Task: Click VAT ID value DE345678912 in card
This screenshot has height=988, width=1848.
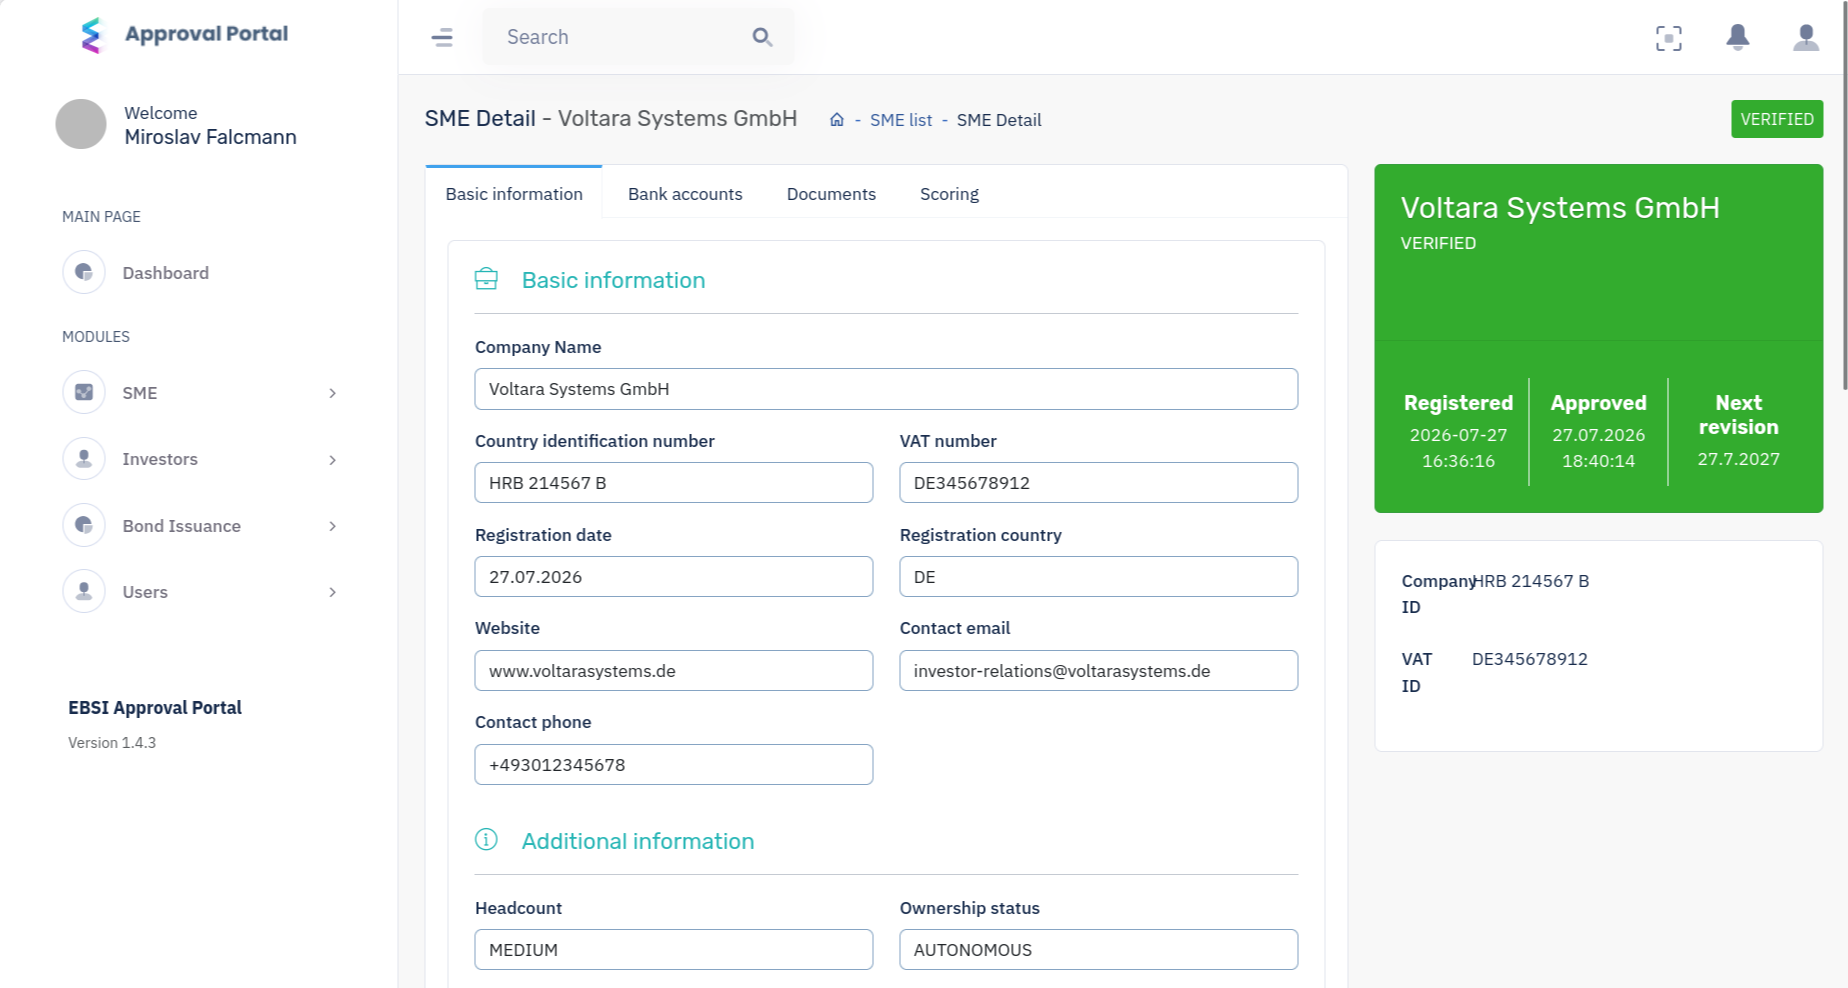Action: pos(1529,659)
